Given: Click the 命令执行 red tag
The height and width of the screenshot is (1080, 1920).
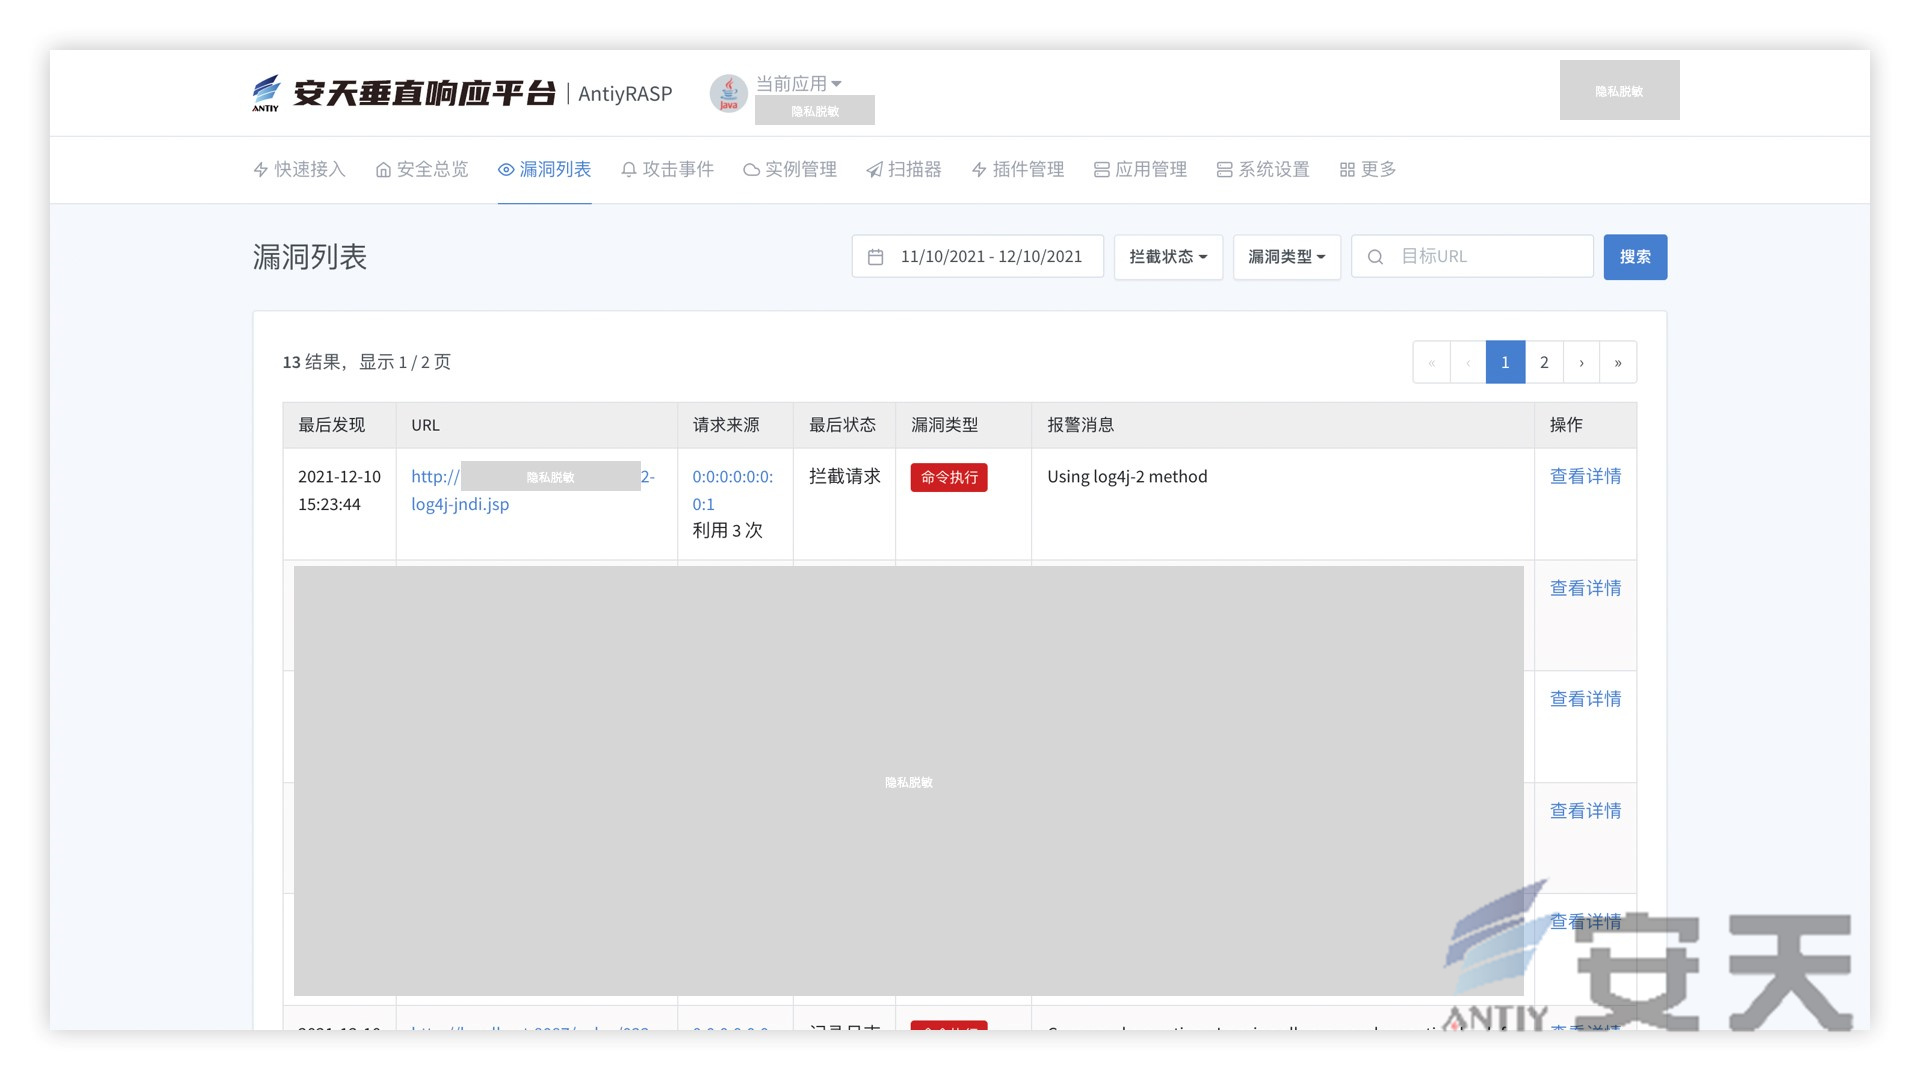Looking at the screenshot, I should pos(948,477).
